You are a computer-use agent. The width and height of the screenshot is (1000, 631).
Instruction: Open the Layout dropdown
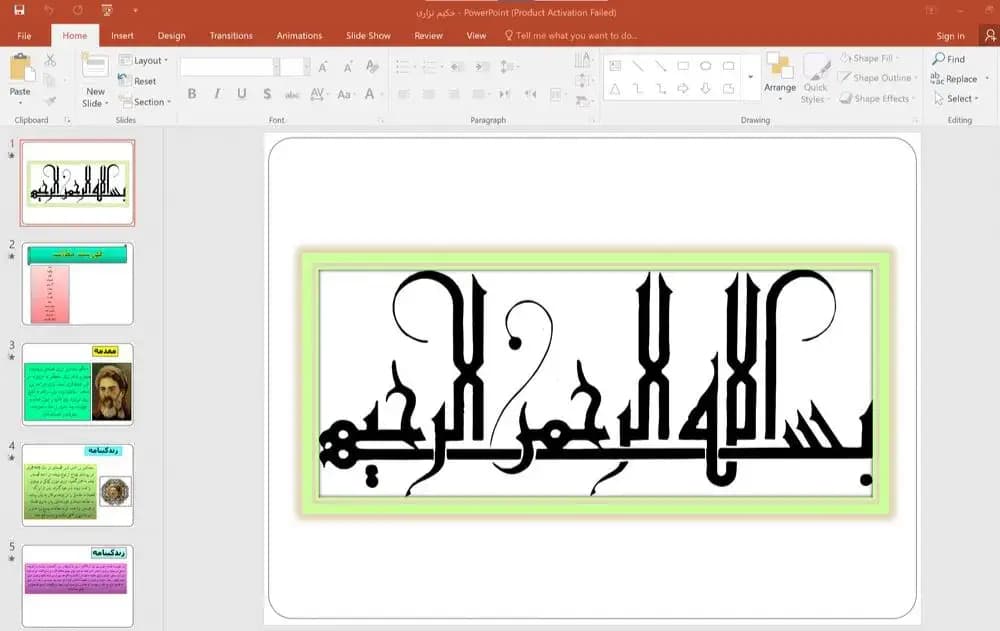pos(144,61)
